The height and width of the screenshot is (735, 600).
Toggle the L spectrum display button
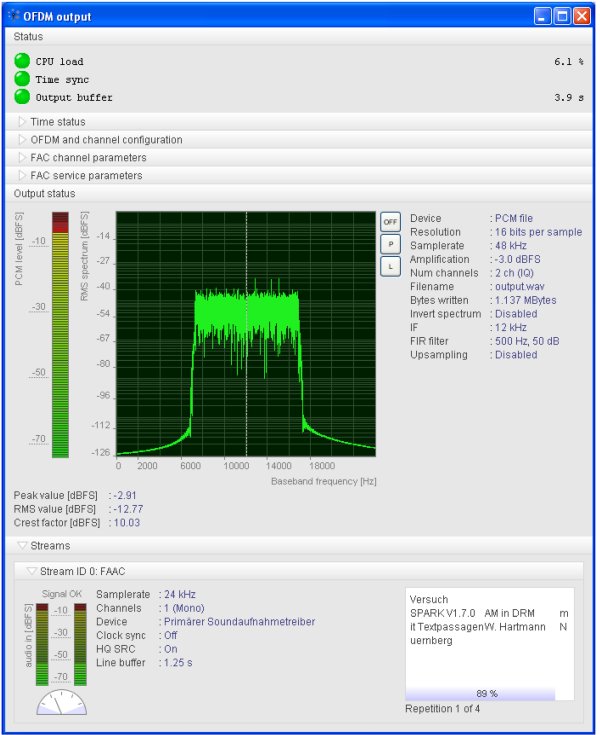[x=390, y=266]
